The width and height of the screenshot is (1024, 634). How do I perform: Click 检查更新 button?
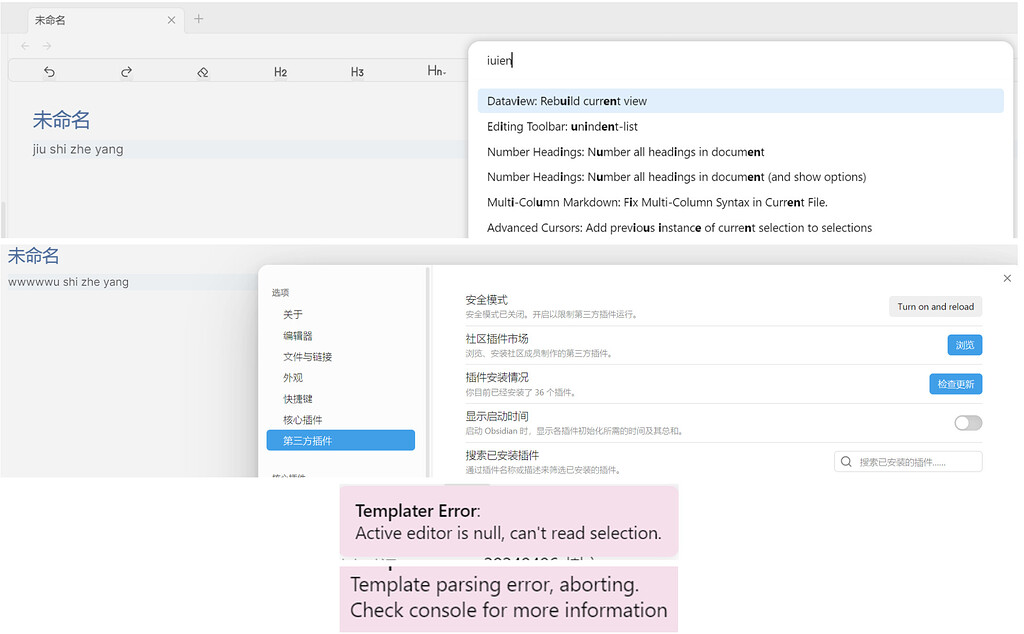click(x=955, y=384)
